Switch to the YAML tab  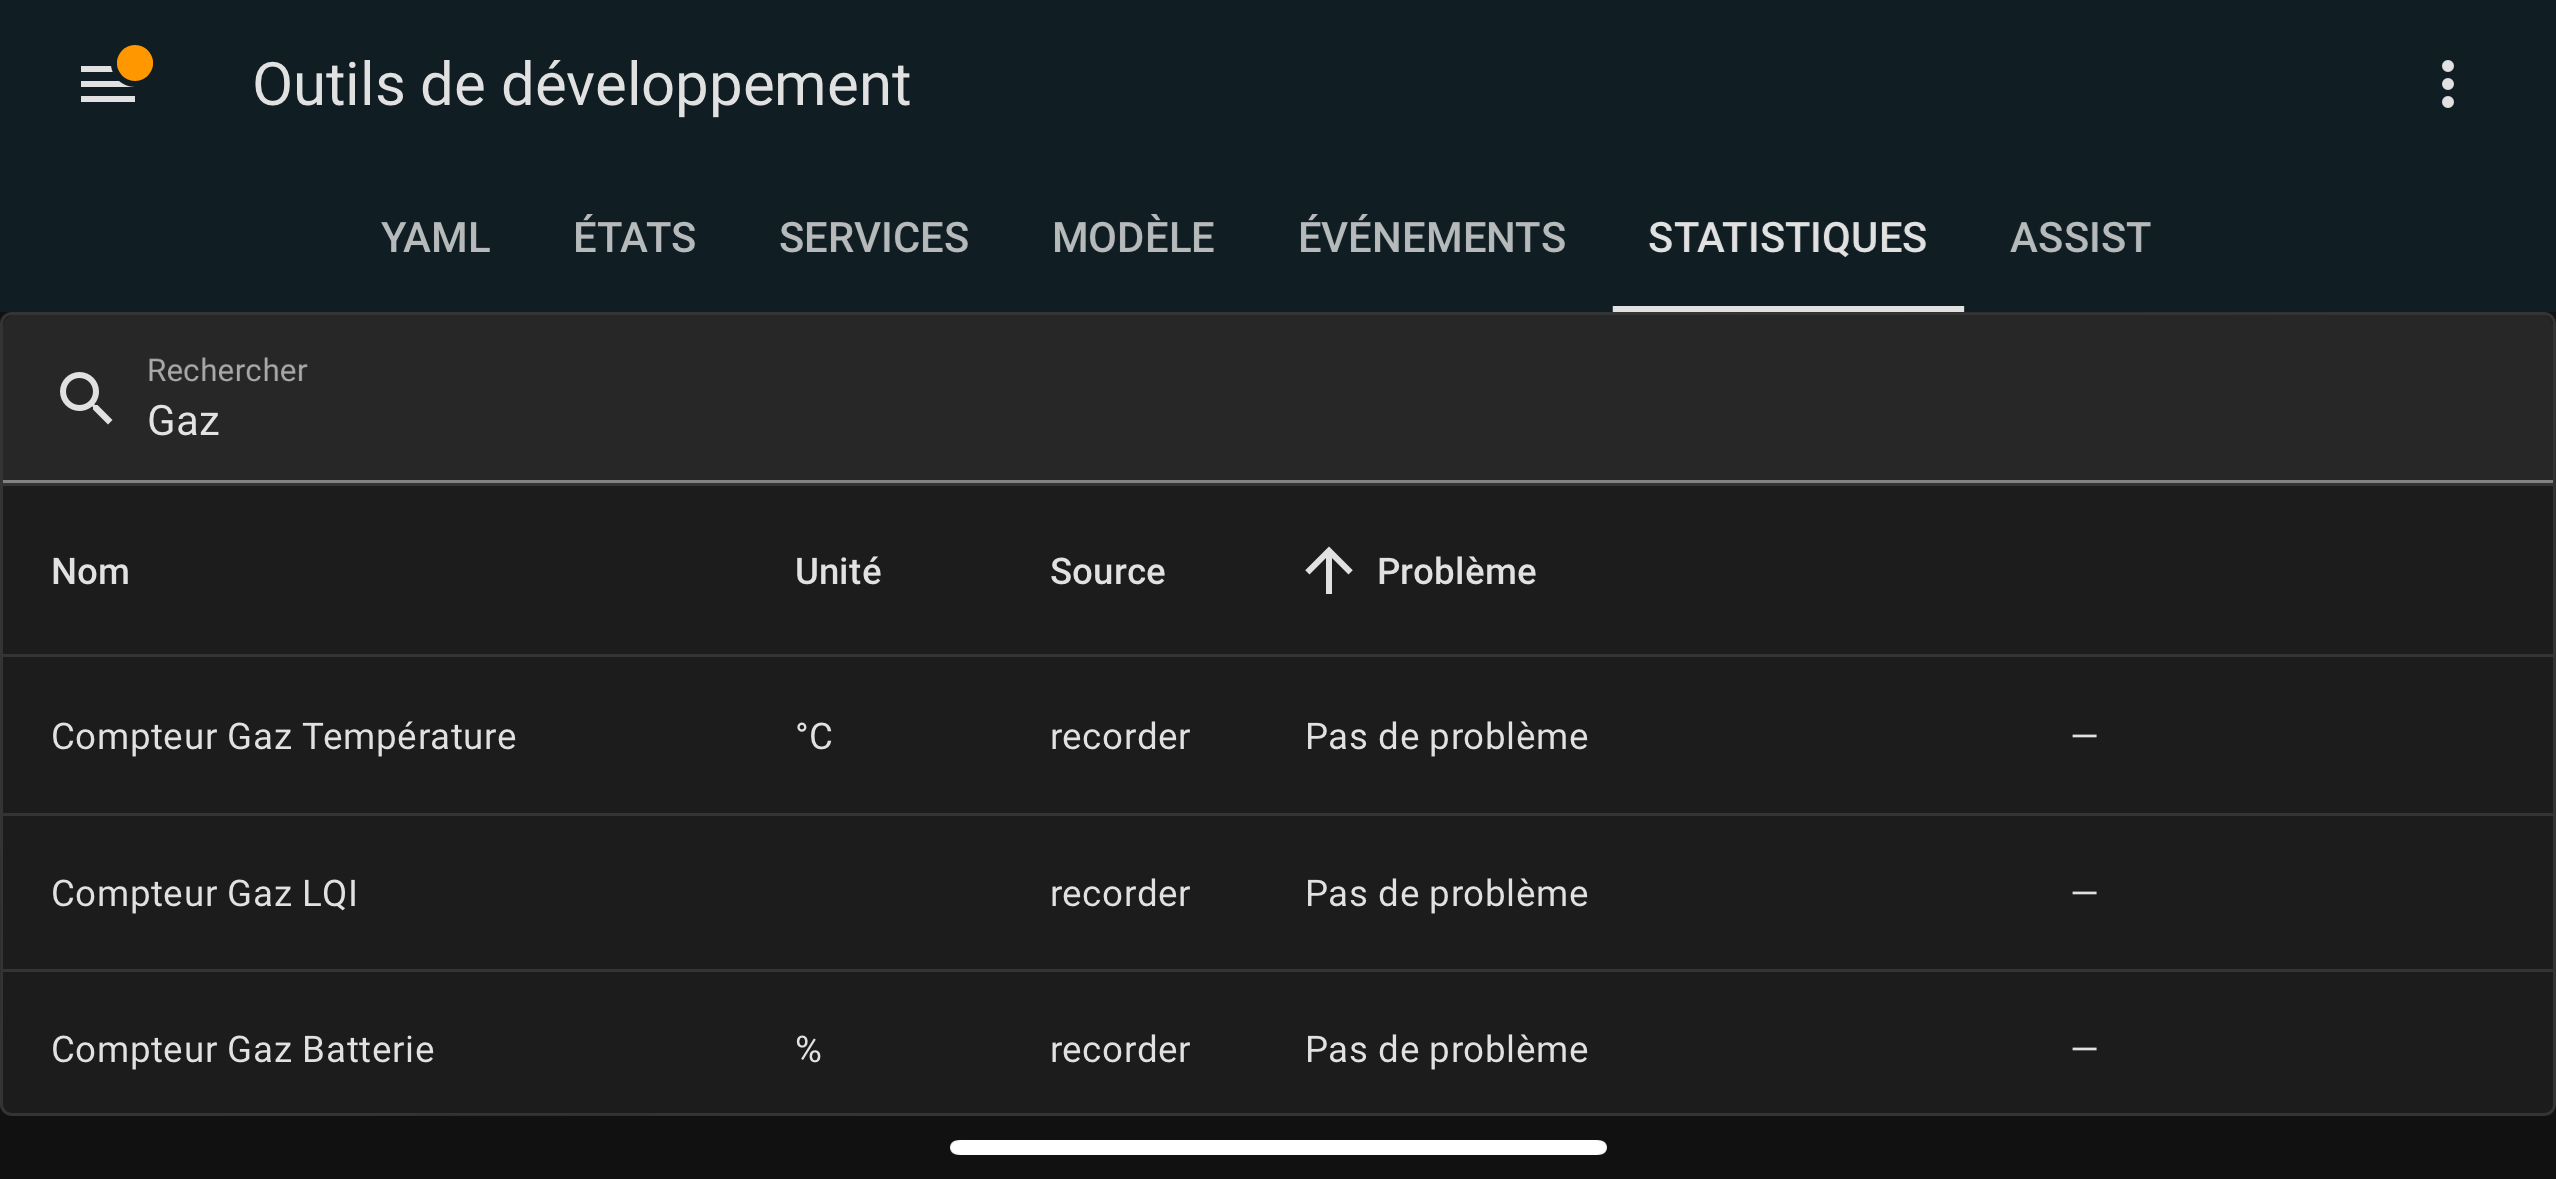tap(435, 238)
